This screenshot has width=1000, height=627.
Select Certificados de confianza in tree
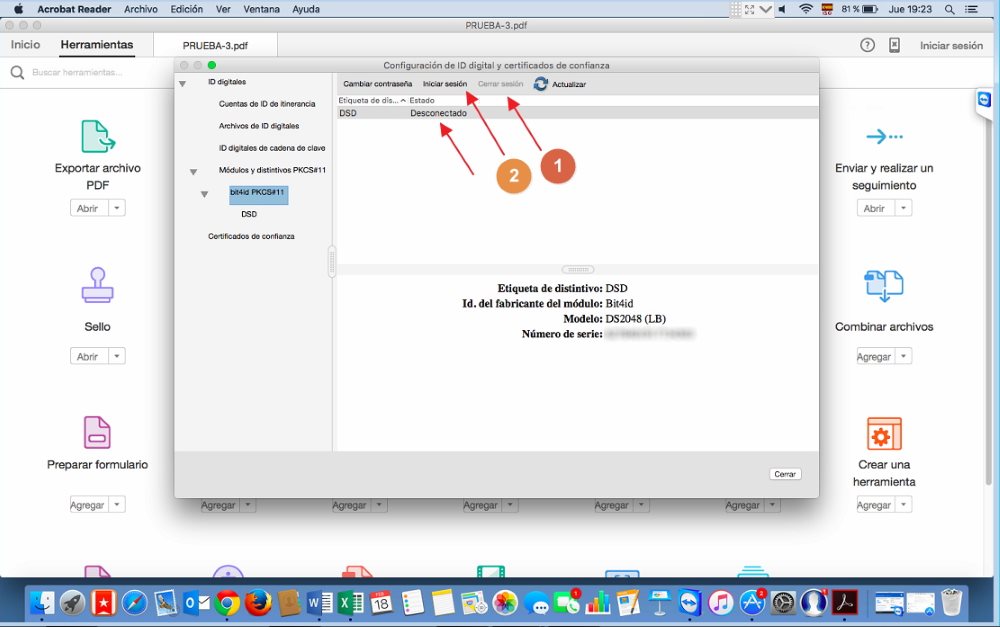point(251,236)
